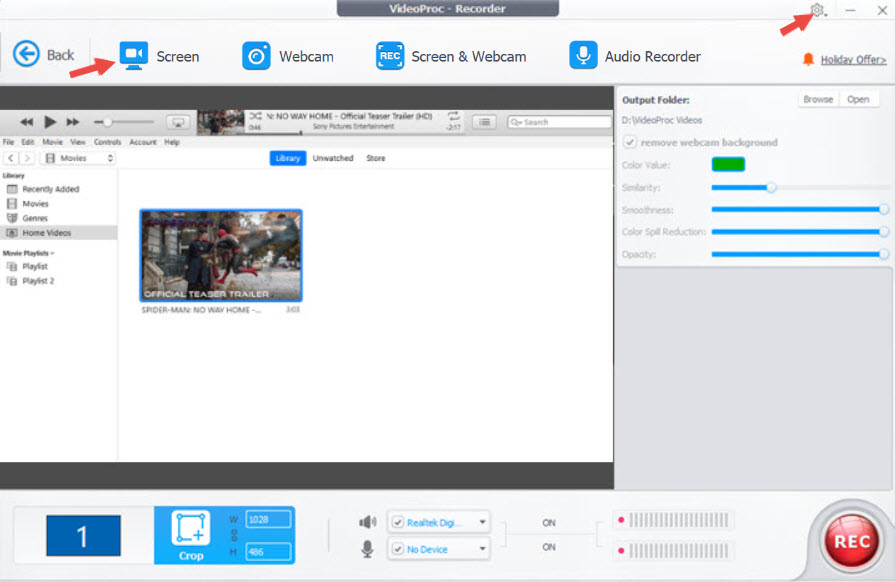Viewport: 895px width, 582px height.
Task: Click the Up Next list icon in iTunes
Action: pyautogui.click(x=484, y=122)
